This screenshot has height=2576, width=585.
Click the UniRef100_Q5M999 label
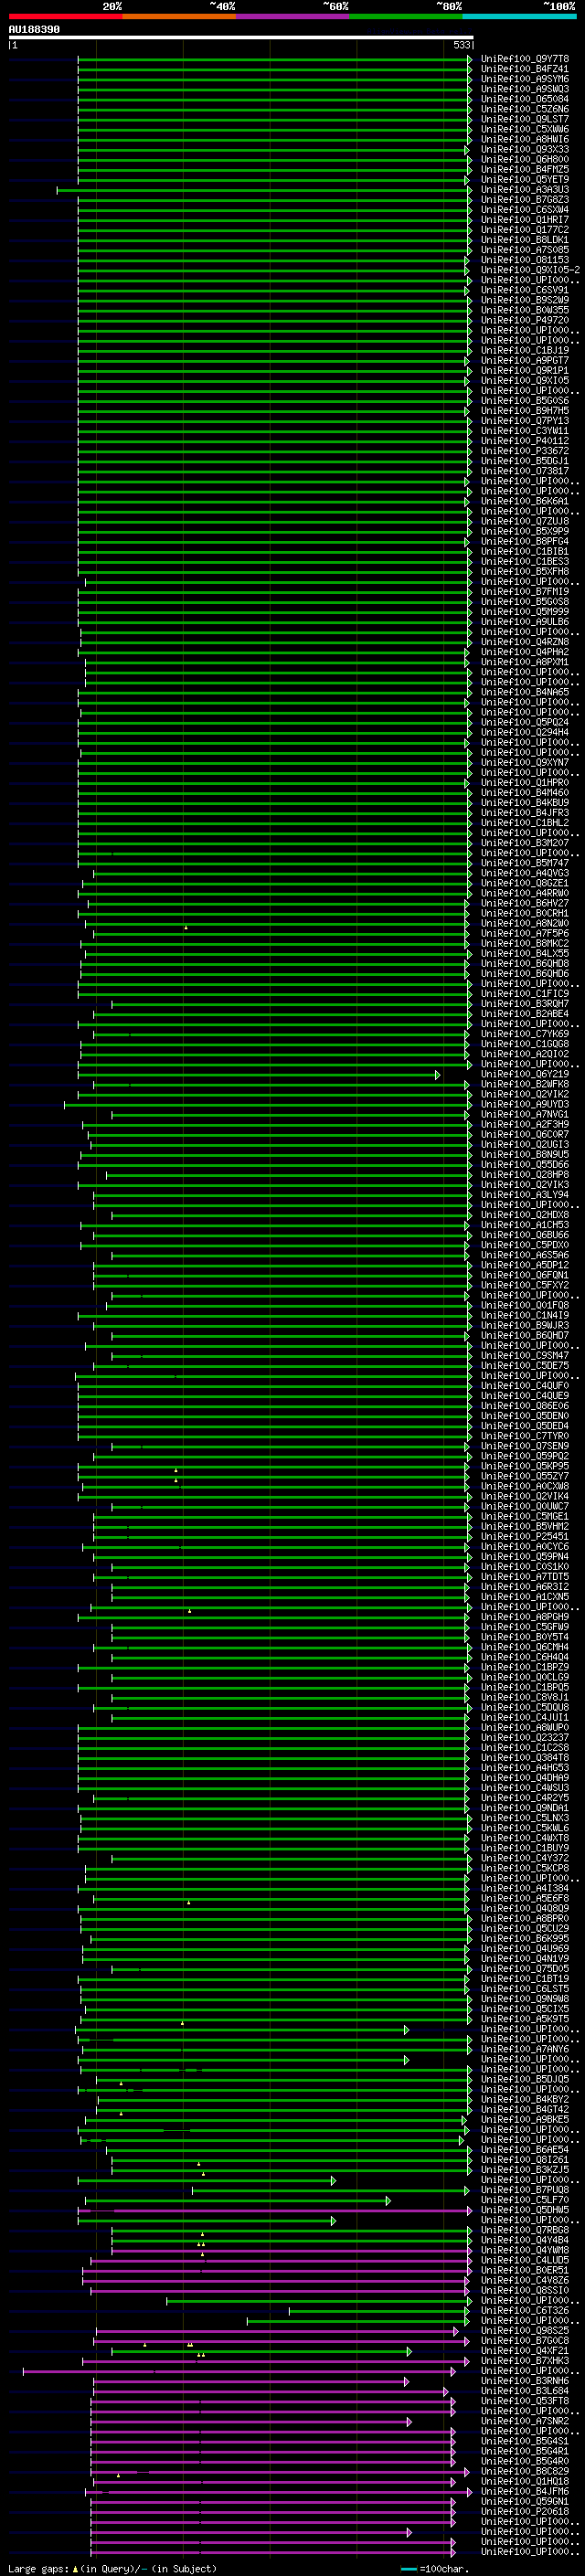(524, 612)
